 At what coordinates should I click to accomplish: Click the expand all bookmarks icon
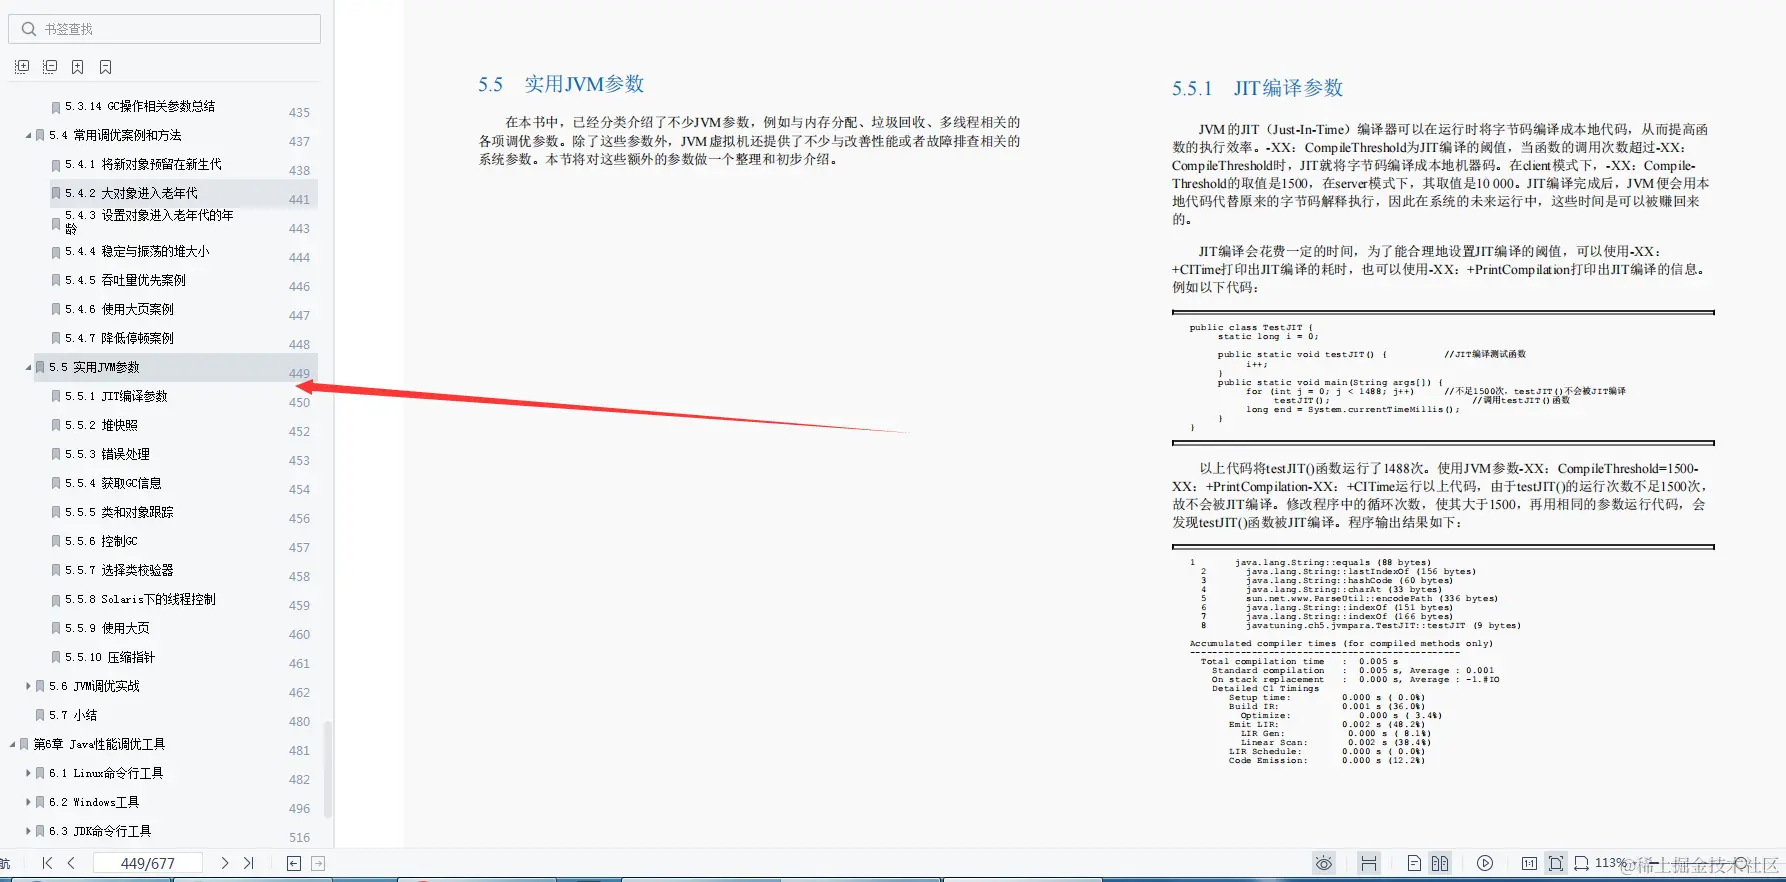[22, 67]
